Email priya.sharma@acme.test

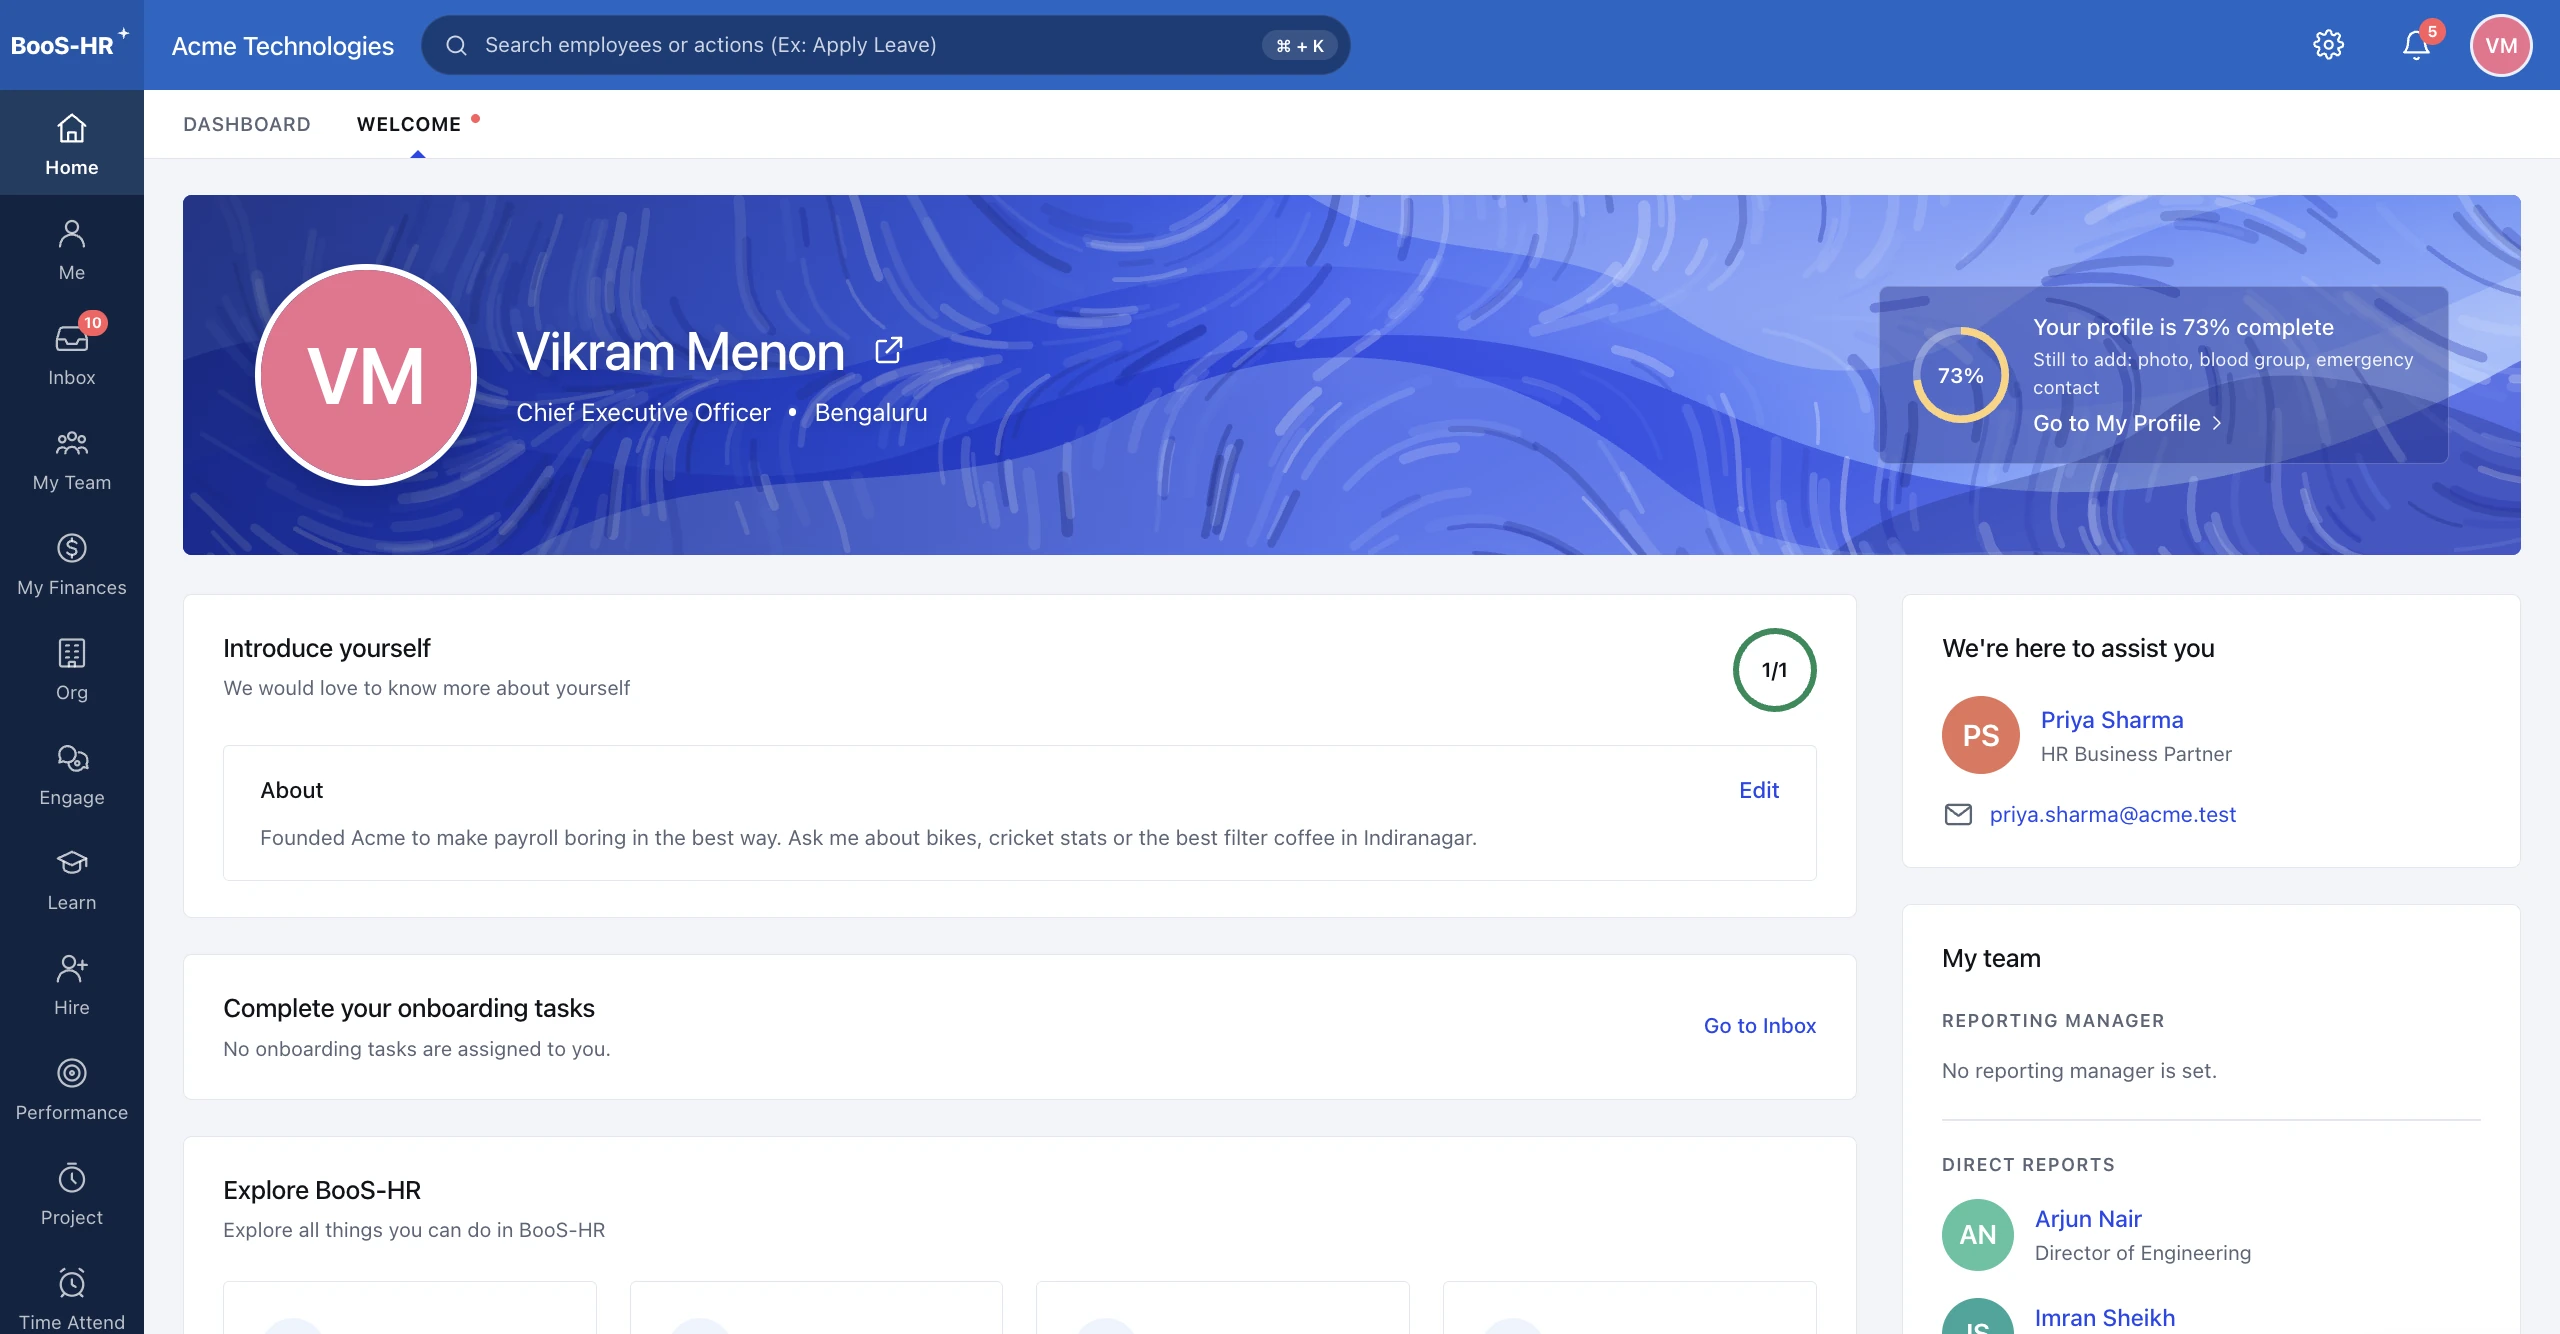[2113, 814]
